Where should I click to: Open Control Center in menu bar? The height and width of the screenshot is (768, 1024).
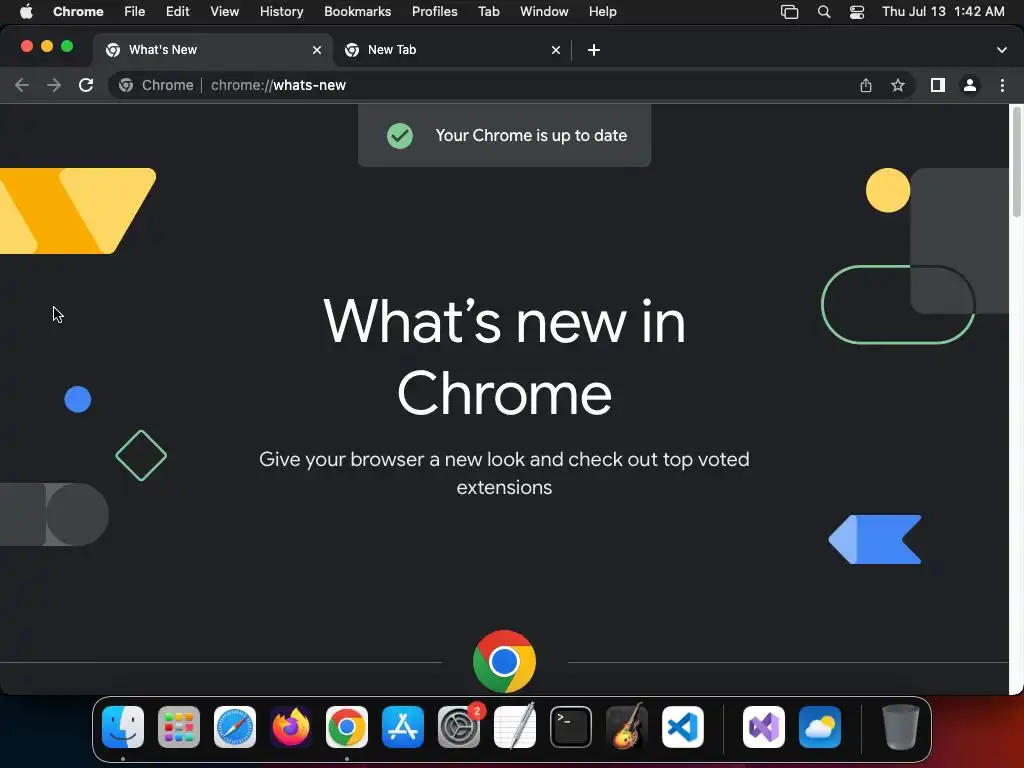tap(857, 12)
